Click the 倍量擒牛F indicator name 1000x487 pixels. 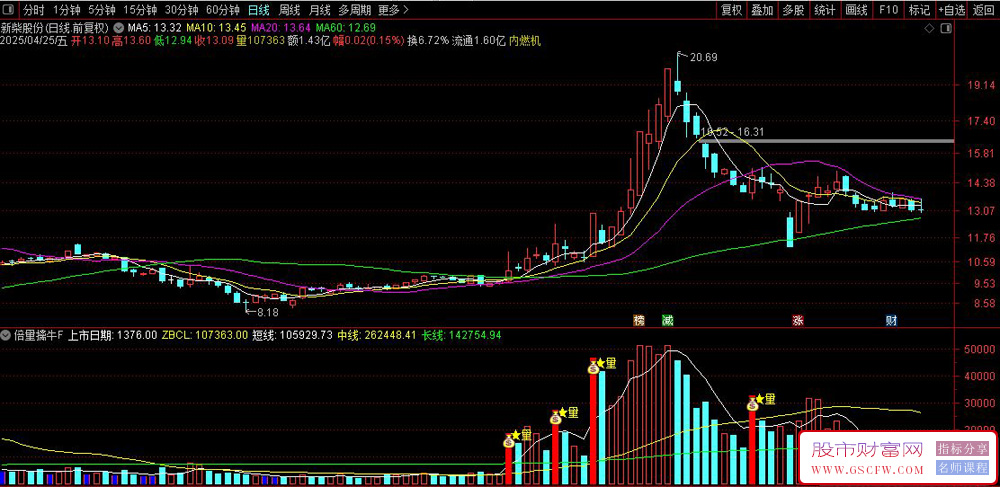[40, 335]
